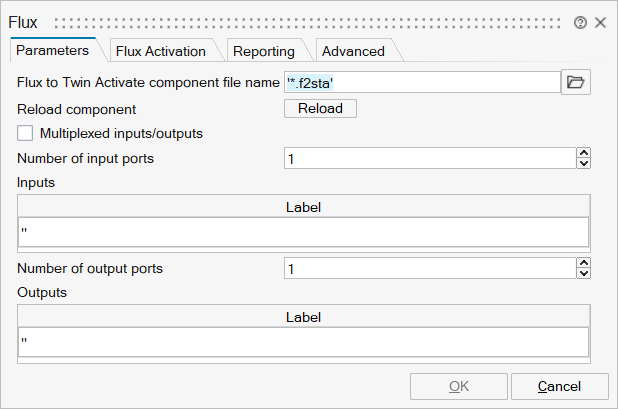Decrease number of output ports
The height and width of the screenshot is (409, 618).
[584, 273]
